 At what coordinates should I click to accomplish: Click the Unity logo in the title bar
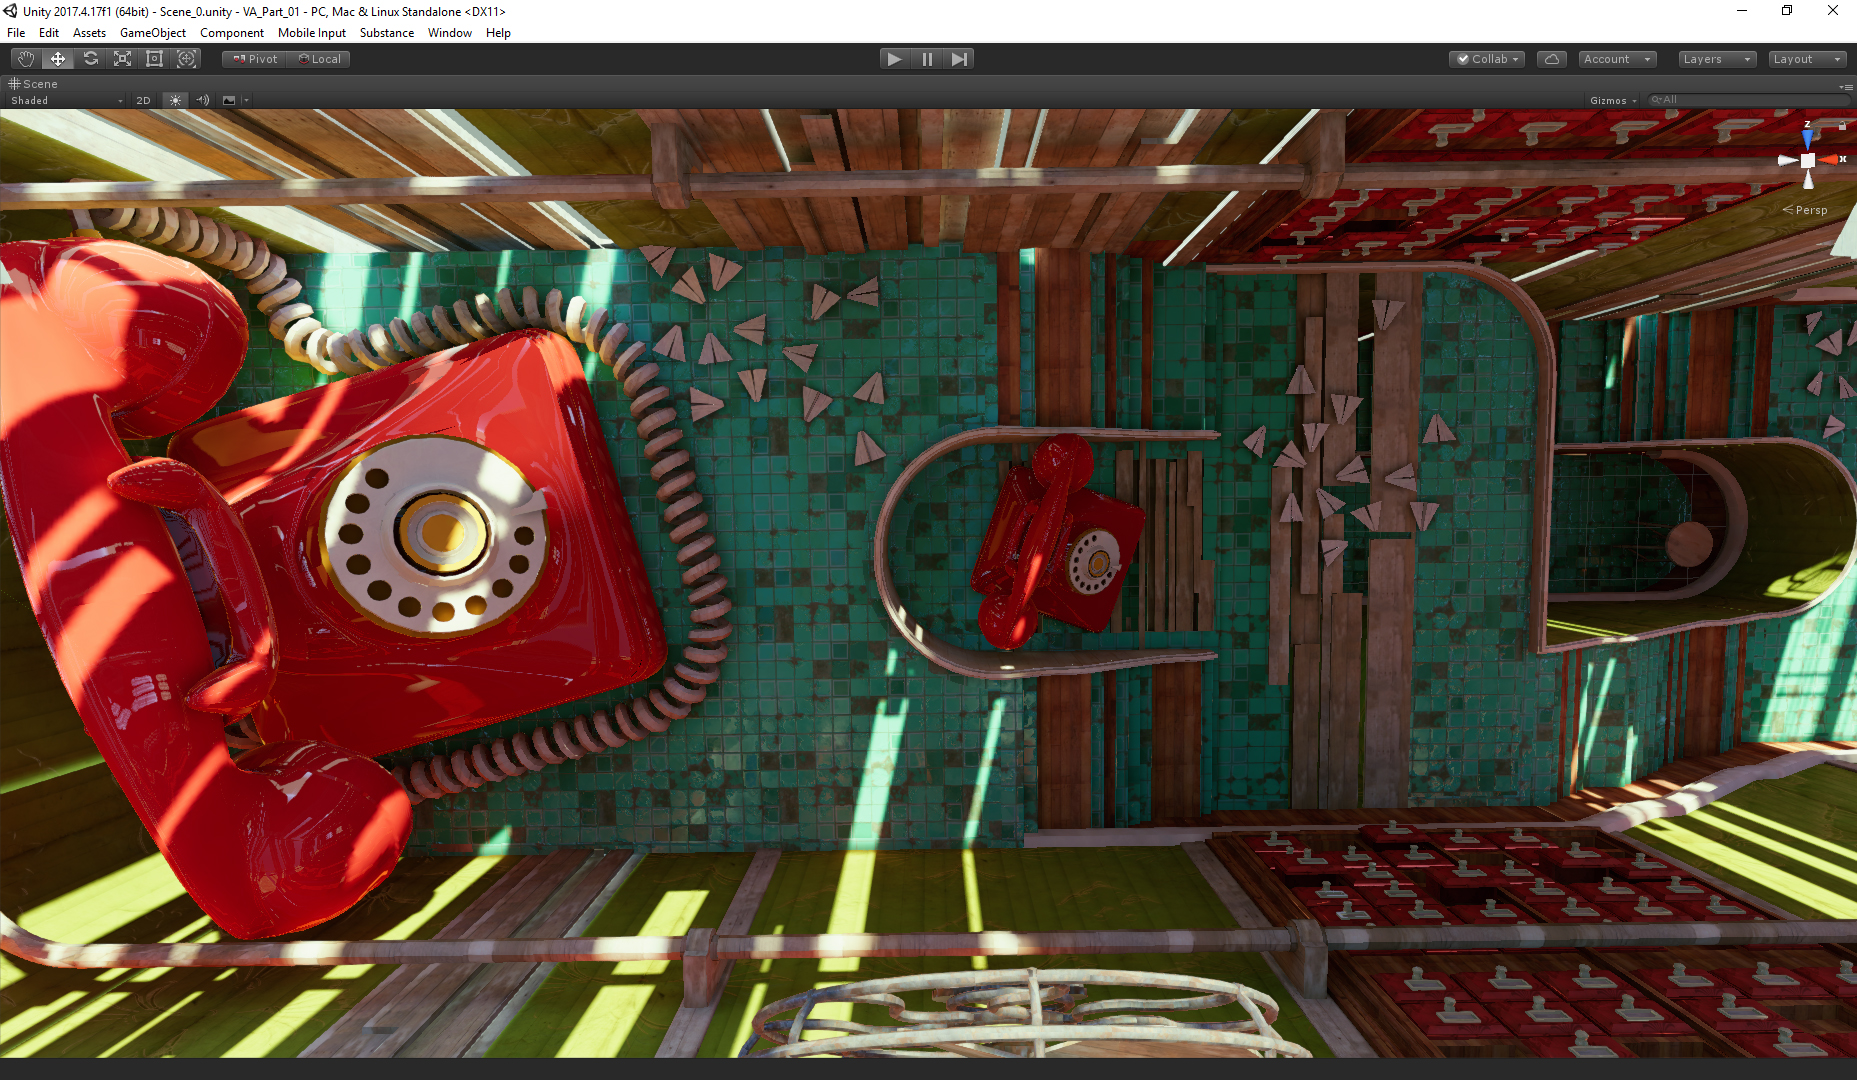click(x=11, y=11)
